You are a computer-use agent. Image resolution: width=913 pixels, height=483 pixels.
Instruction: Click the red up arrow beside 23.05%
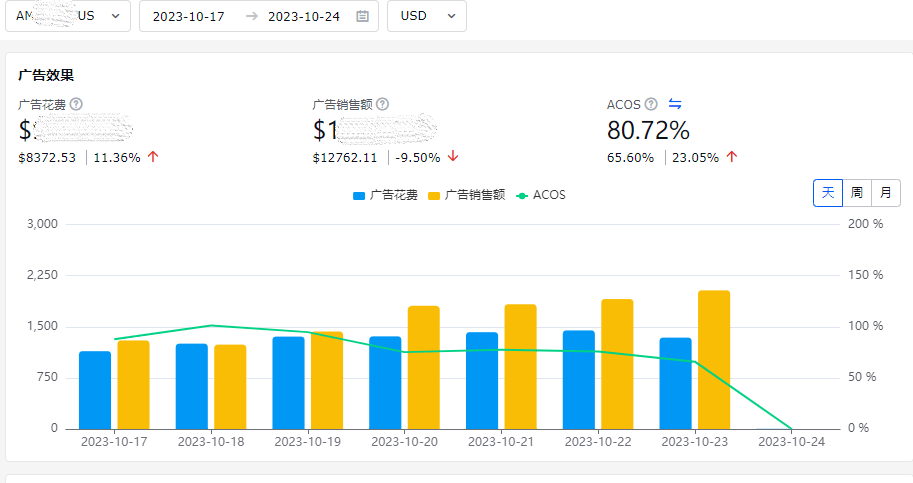732,157
